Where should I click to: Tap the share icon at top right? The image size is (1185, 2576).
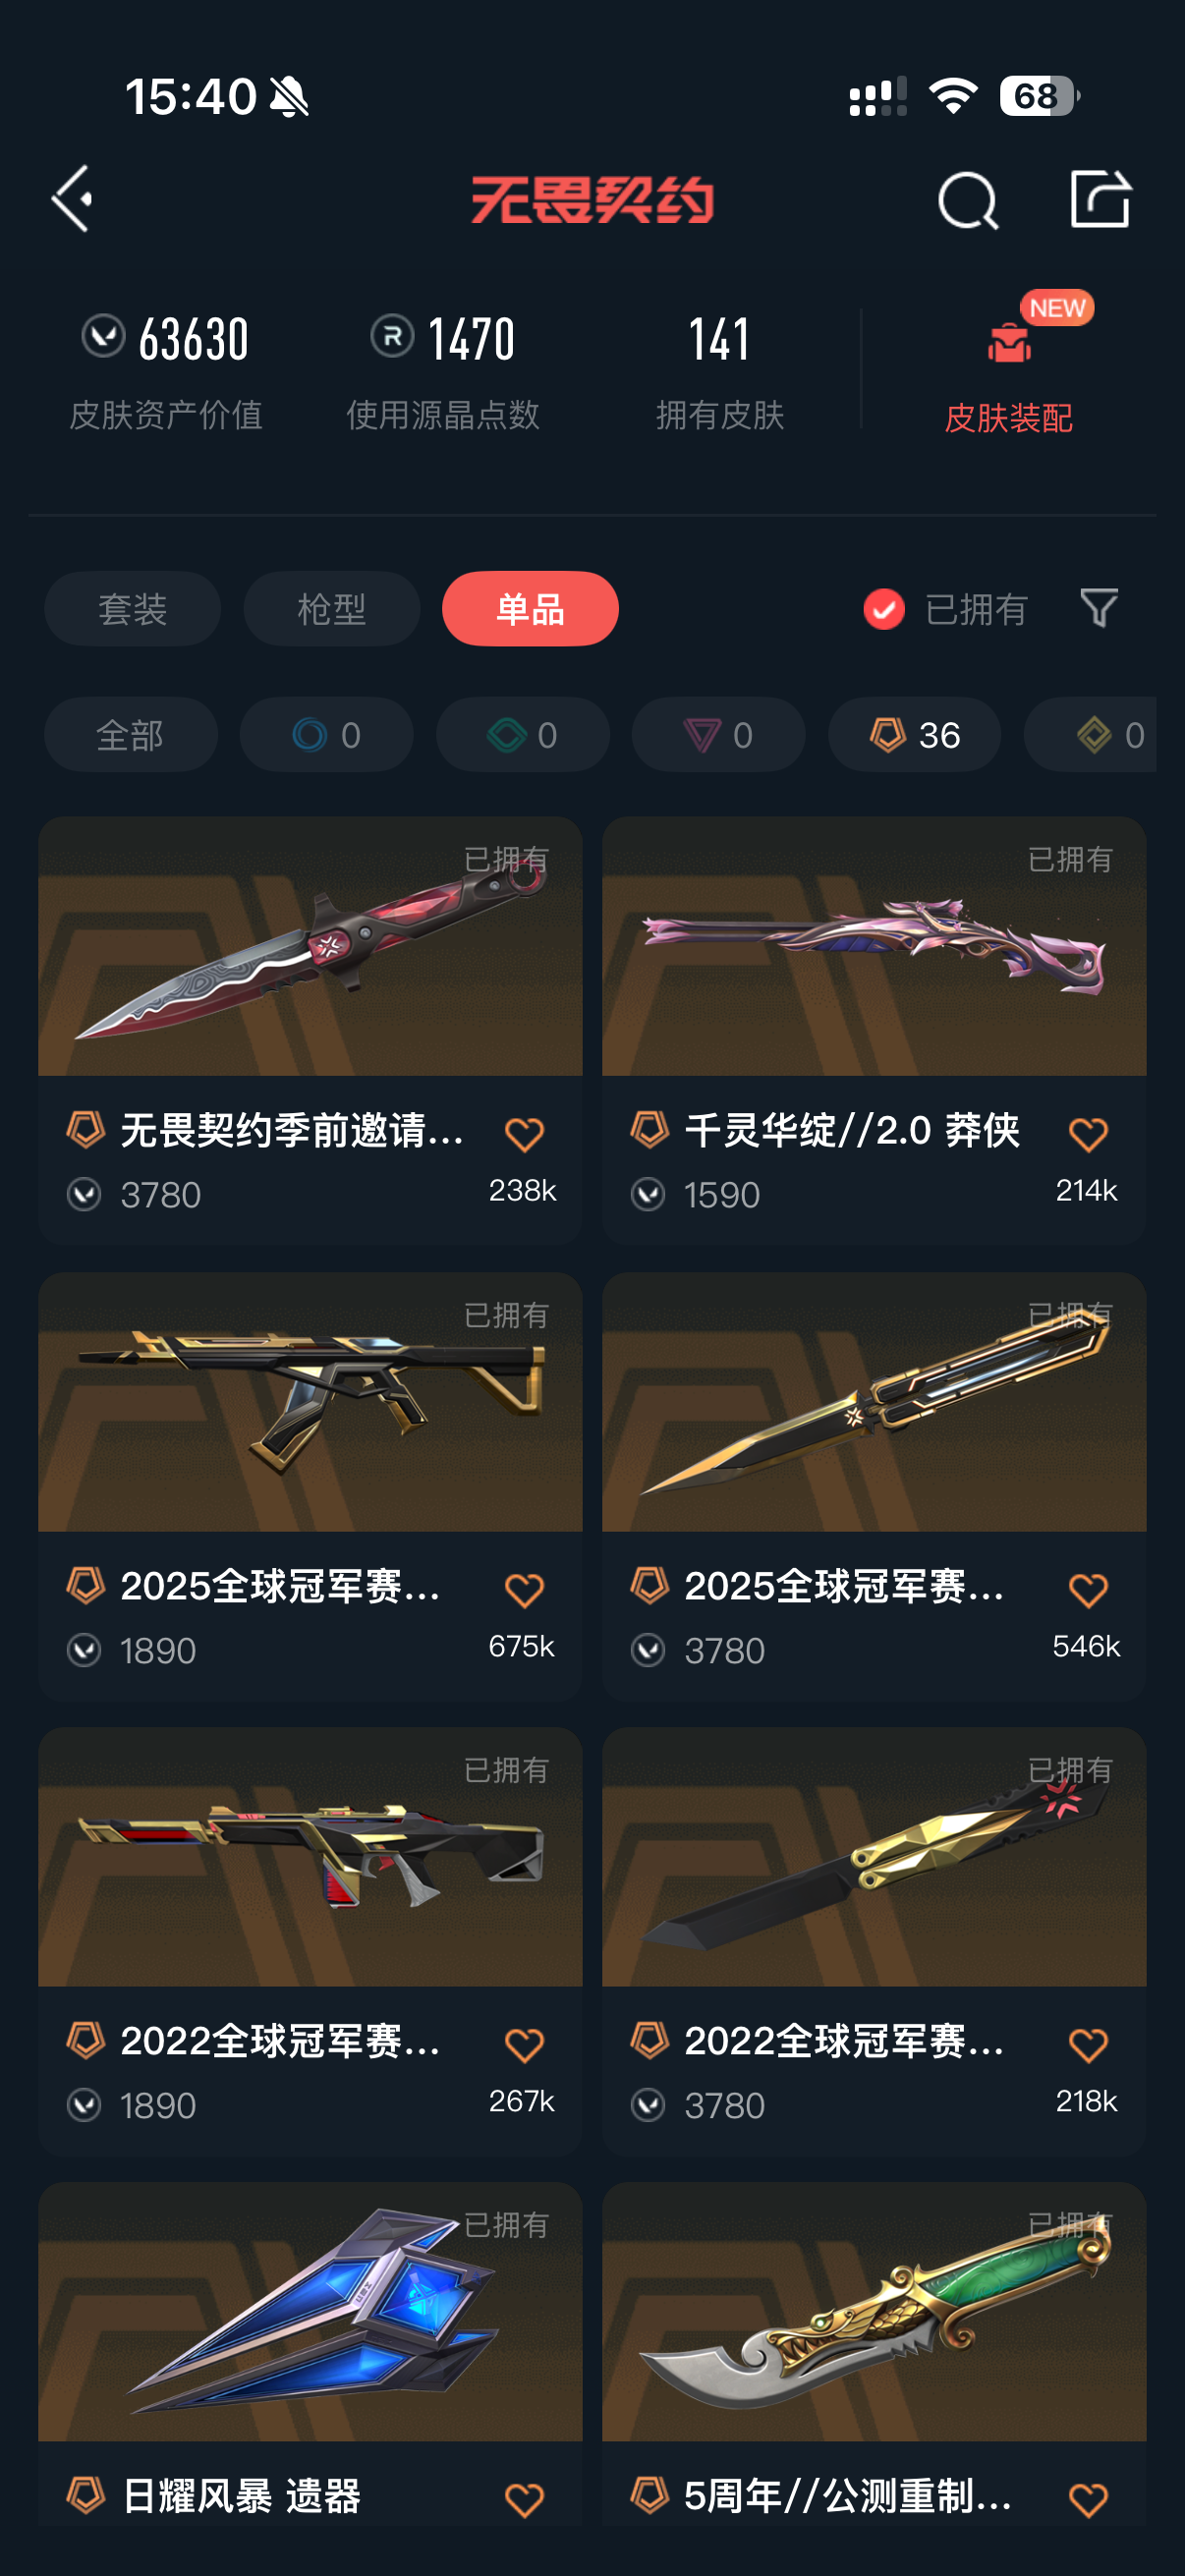(x=1100, y=198)
